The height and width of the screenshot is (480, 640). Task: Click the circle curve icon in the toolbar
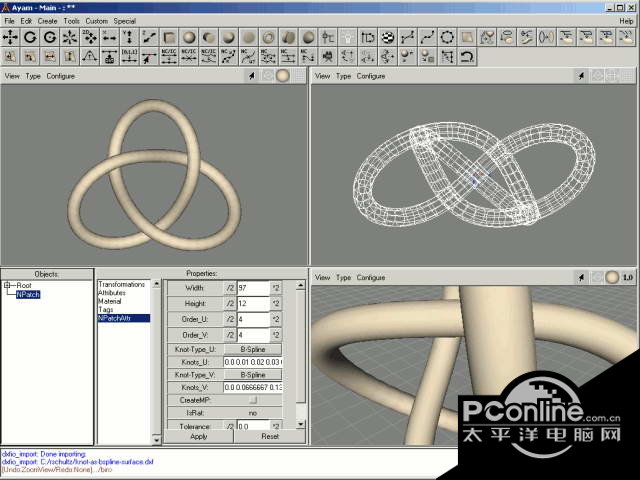click(447, 37)
